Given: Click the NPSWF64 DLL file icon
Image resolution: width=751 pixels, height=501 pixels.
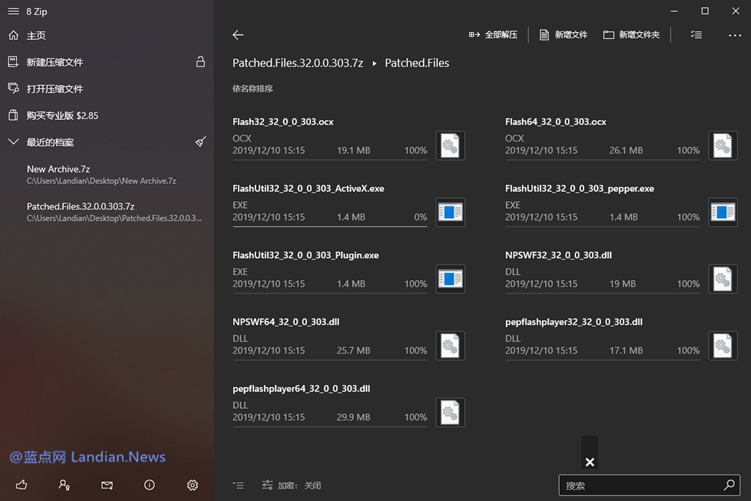Looking at the screenshot, I should click(x=450, y=346).
